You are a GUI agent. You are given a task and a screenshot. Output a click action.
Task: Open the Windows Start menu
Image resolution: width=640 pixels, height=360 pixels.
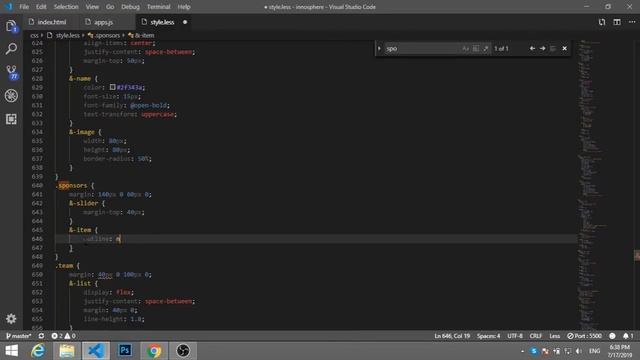point(11,351)
